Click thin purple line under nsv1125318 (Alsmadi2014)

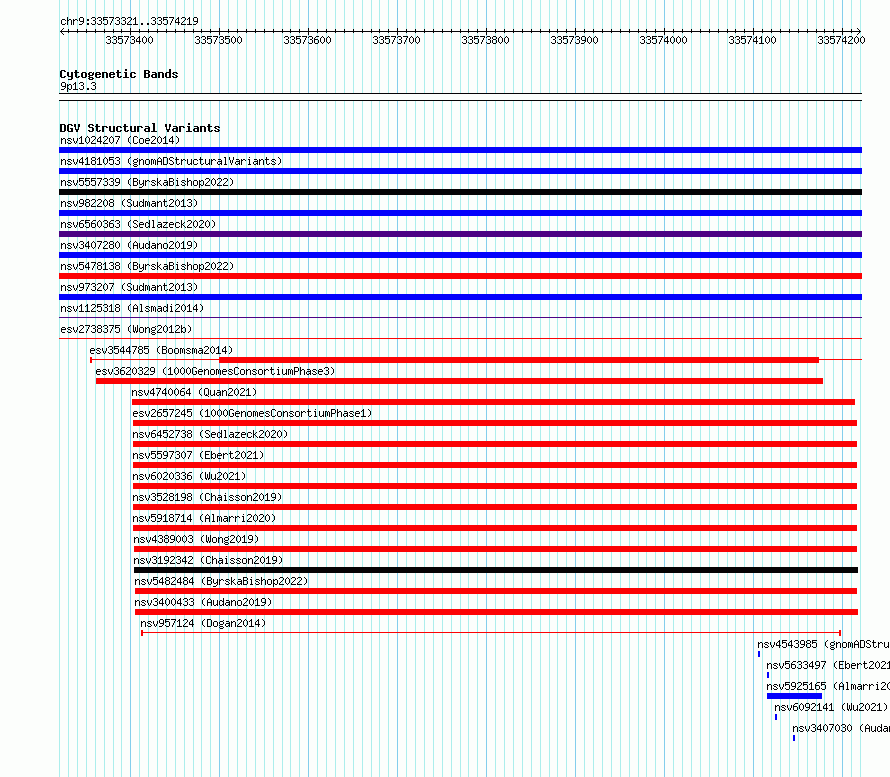coord(460,318)
